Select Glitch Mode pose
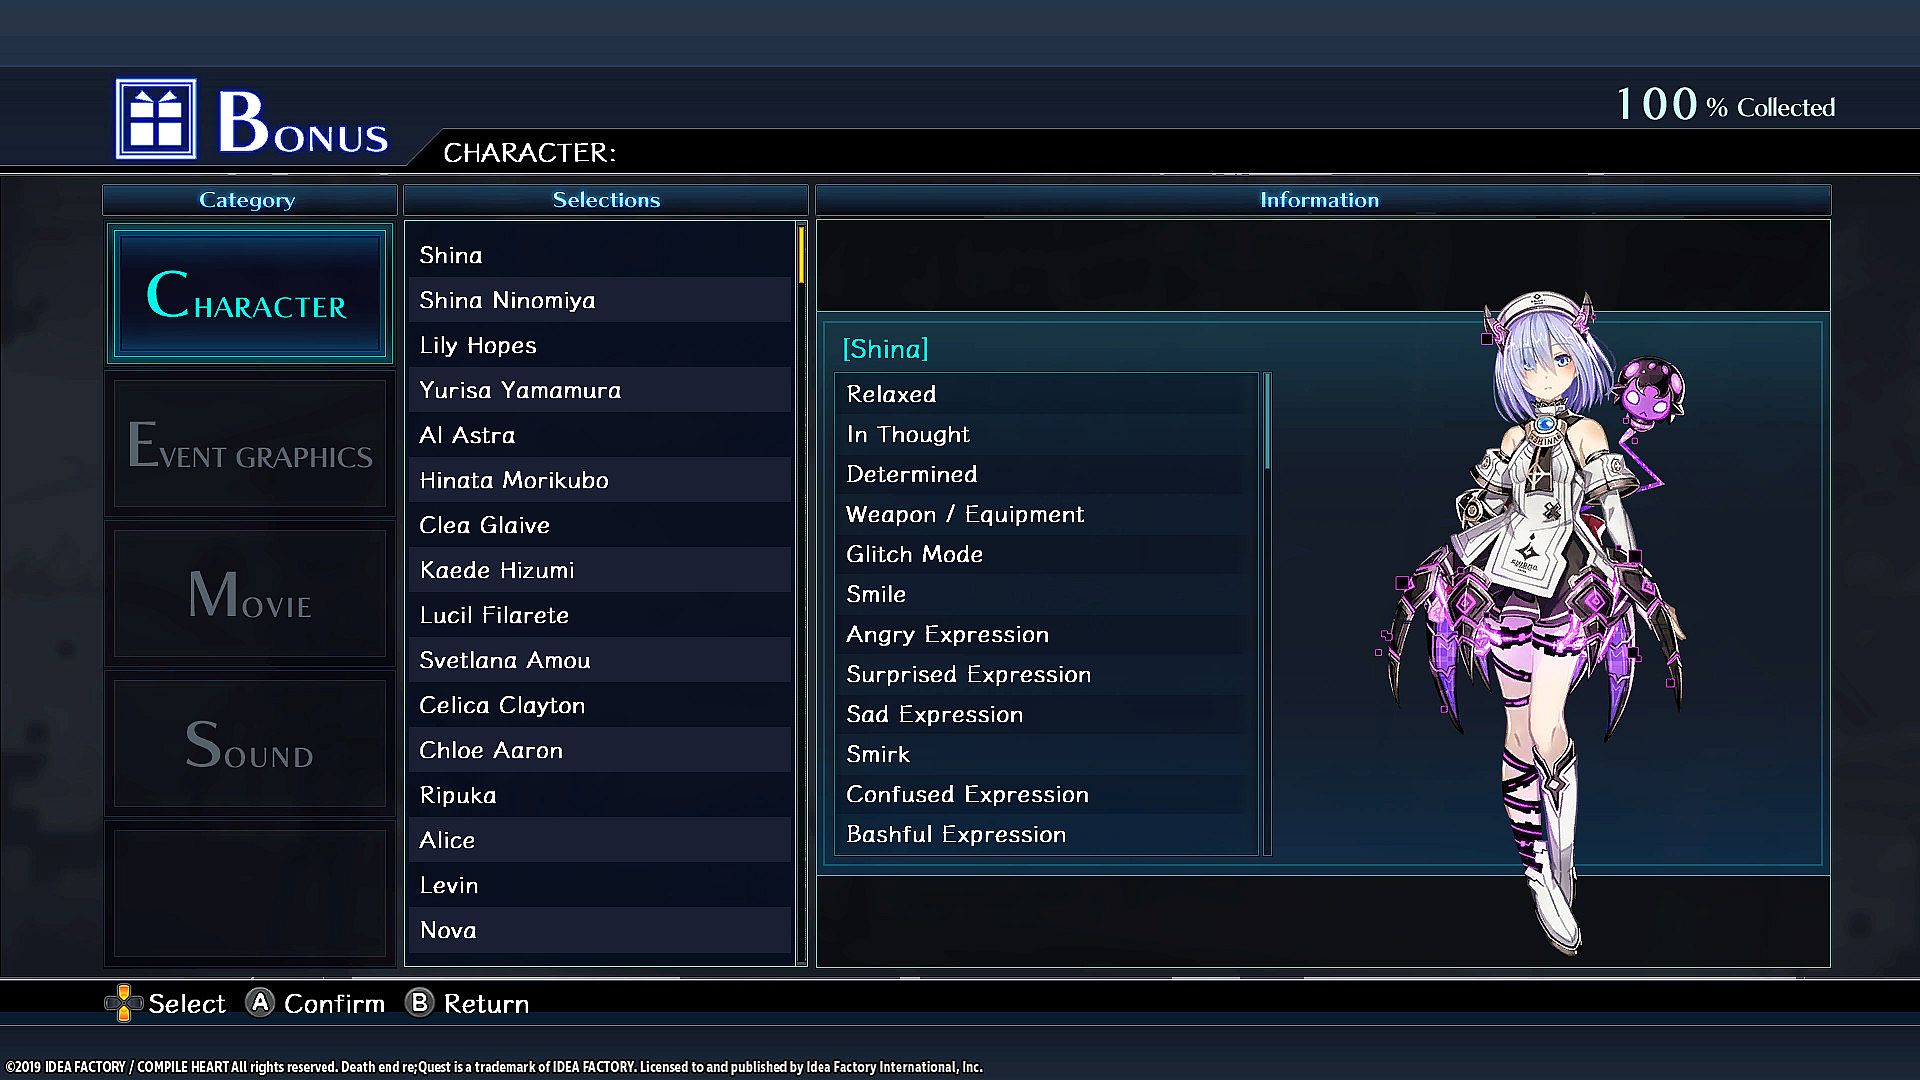Screen dimensions: 1920x1080 coord(1047,554)
